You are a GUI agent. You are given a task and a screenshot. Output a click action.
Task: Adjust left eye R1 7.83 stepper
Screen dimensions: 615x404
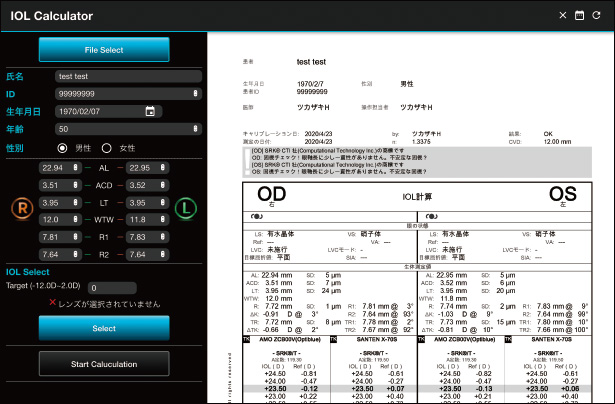pos(162,237)
